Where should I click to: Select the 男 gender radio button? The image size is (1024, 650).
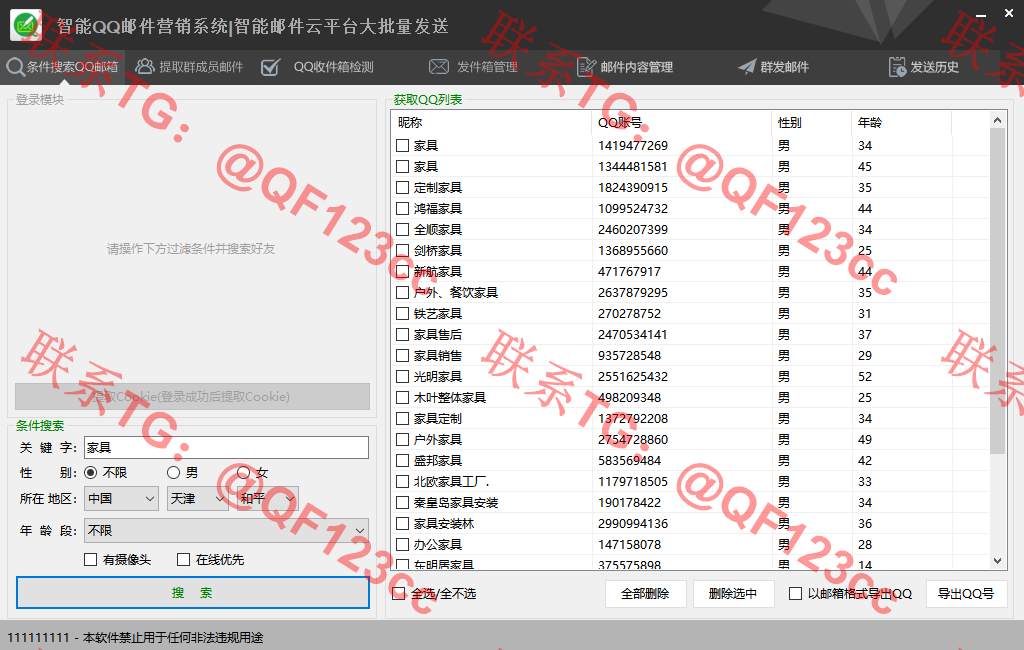(173, 472)
